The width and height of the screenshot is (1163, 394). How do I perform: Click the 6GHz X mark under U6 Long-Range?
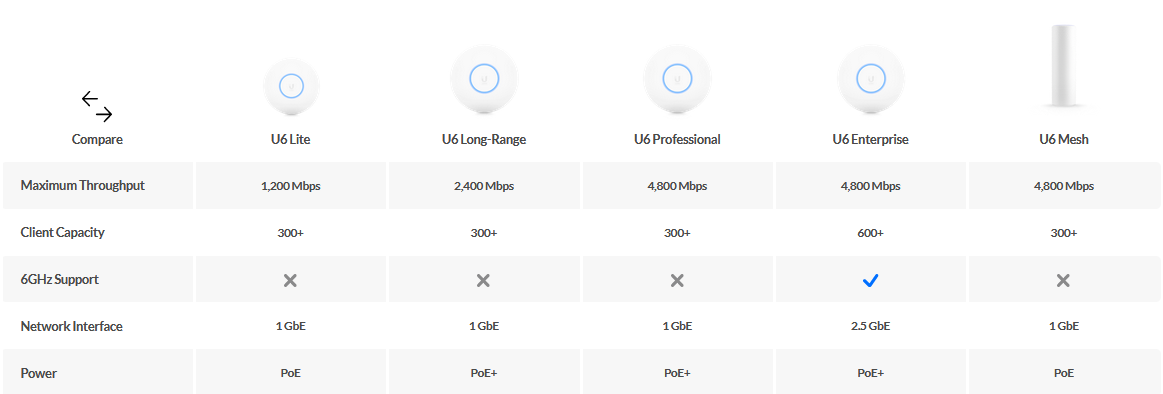tap(484, 280)
